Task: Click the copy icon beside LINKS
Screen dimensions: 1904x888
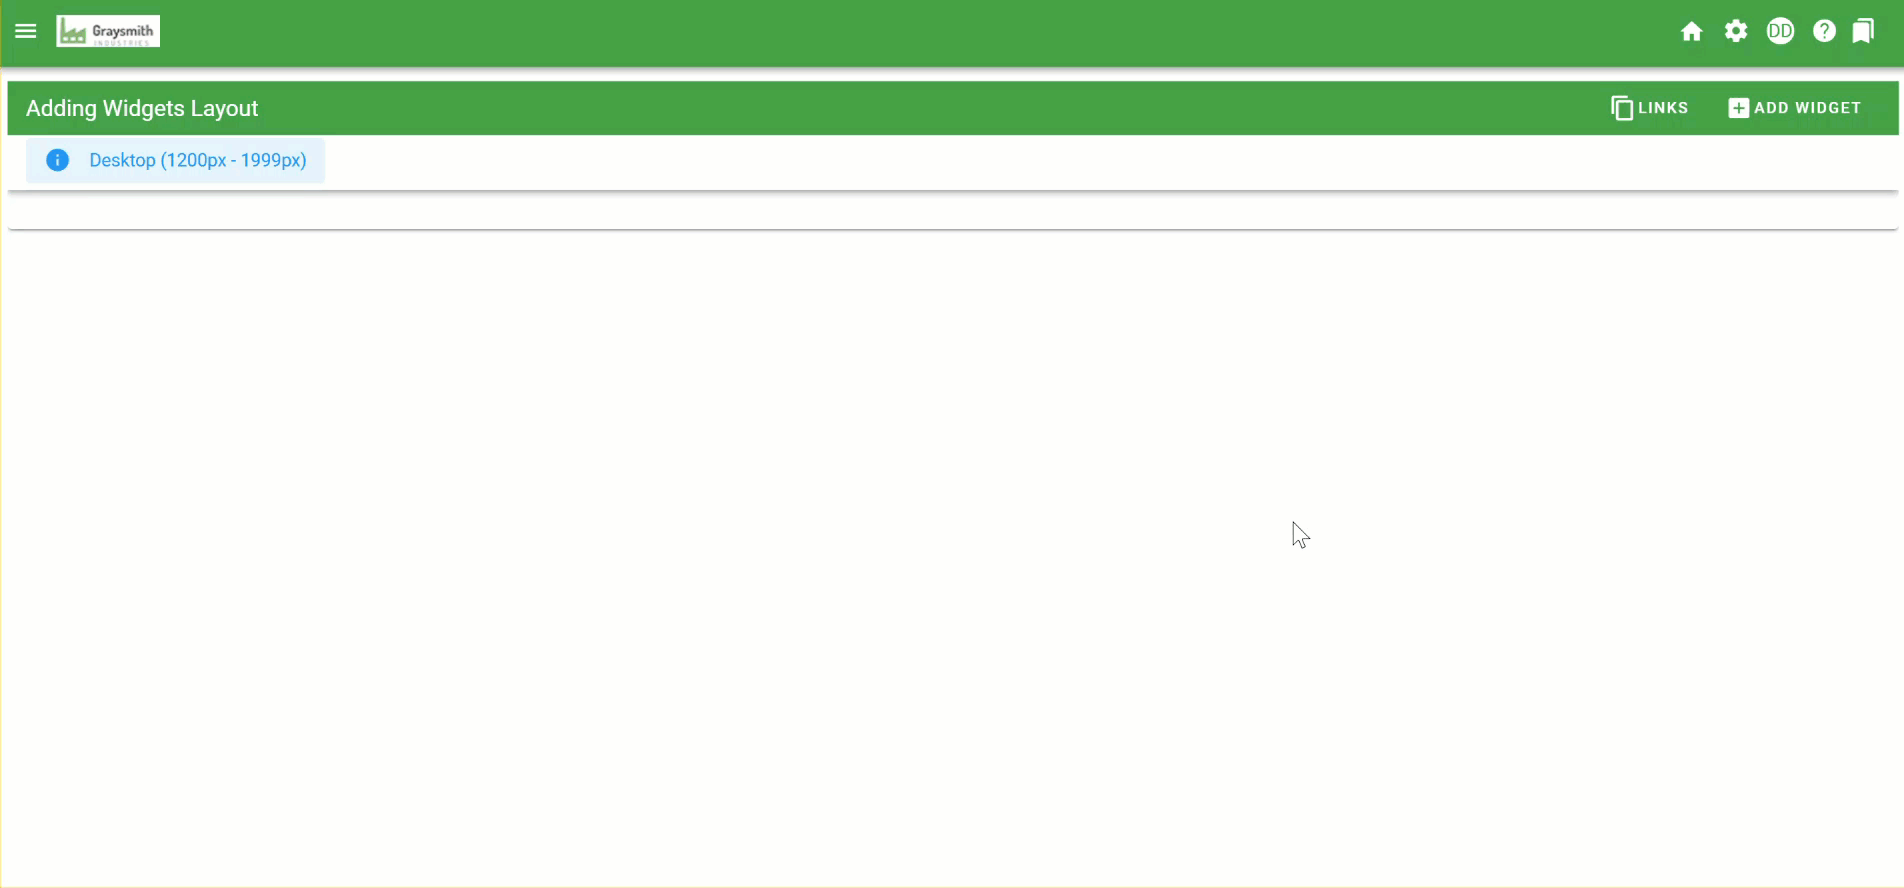Action: 1622,108
